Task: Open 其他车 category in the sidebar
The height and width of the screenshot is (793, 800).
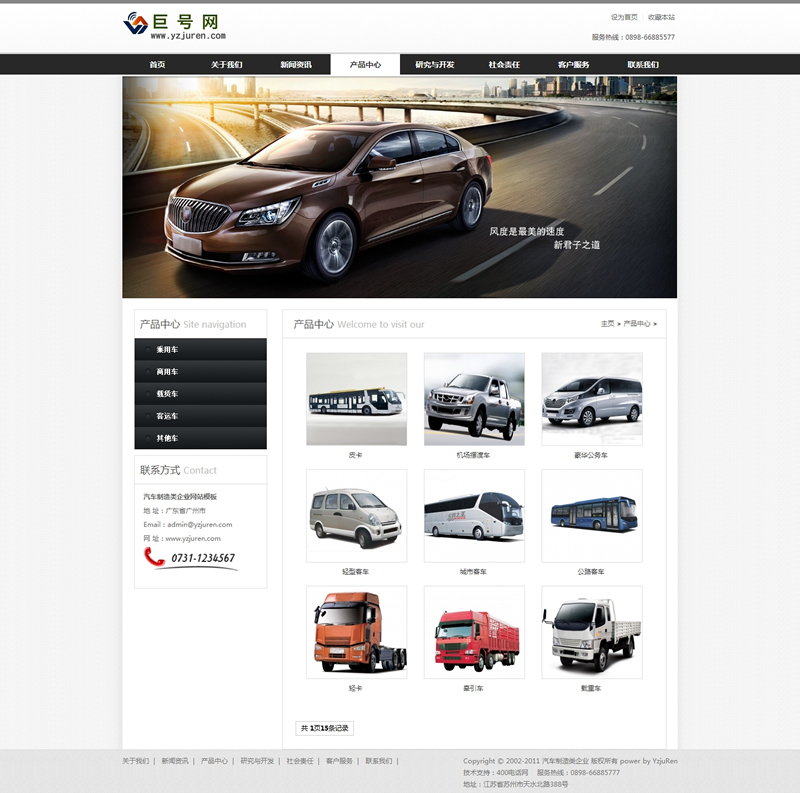Action: pos(167,438)
